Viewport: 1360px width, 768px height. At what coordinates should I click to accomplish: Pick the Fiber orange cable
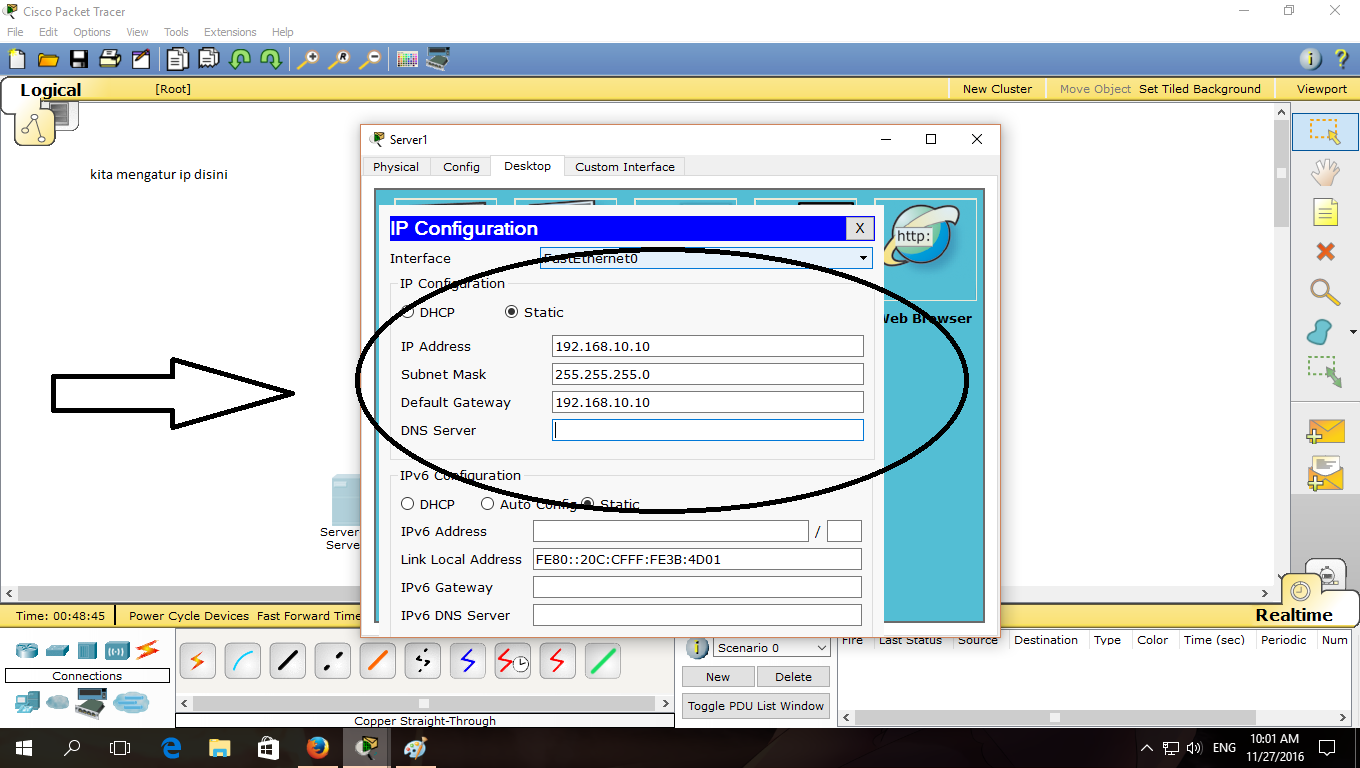[x=378, y=660]
